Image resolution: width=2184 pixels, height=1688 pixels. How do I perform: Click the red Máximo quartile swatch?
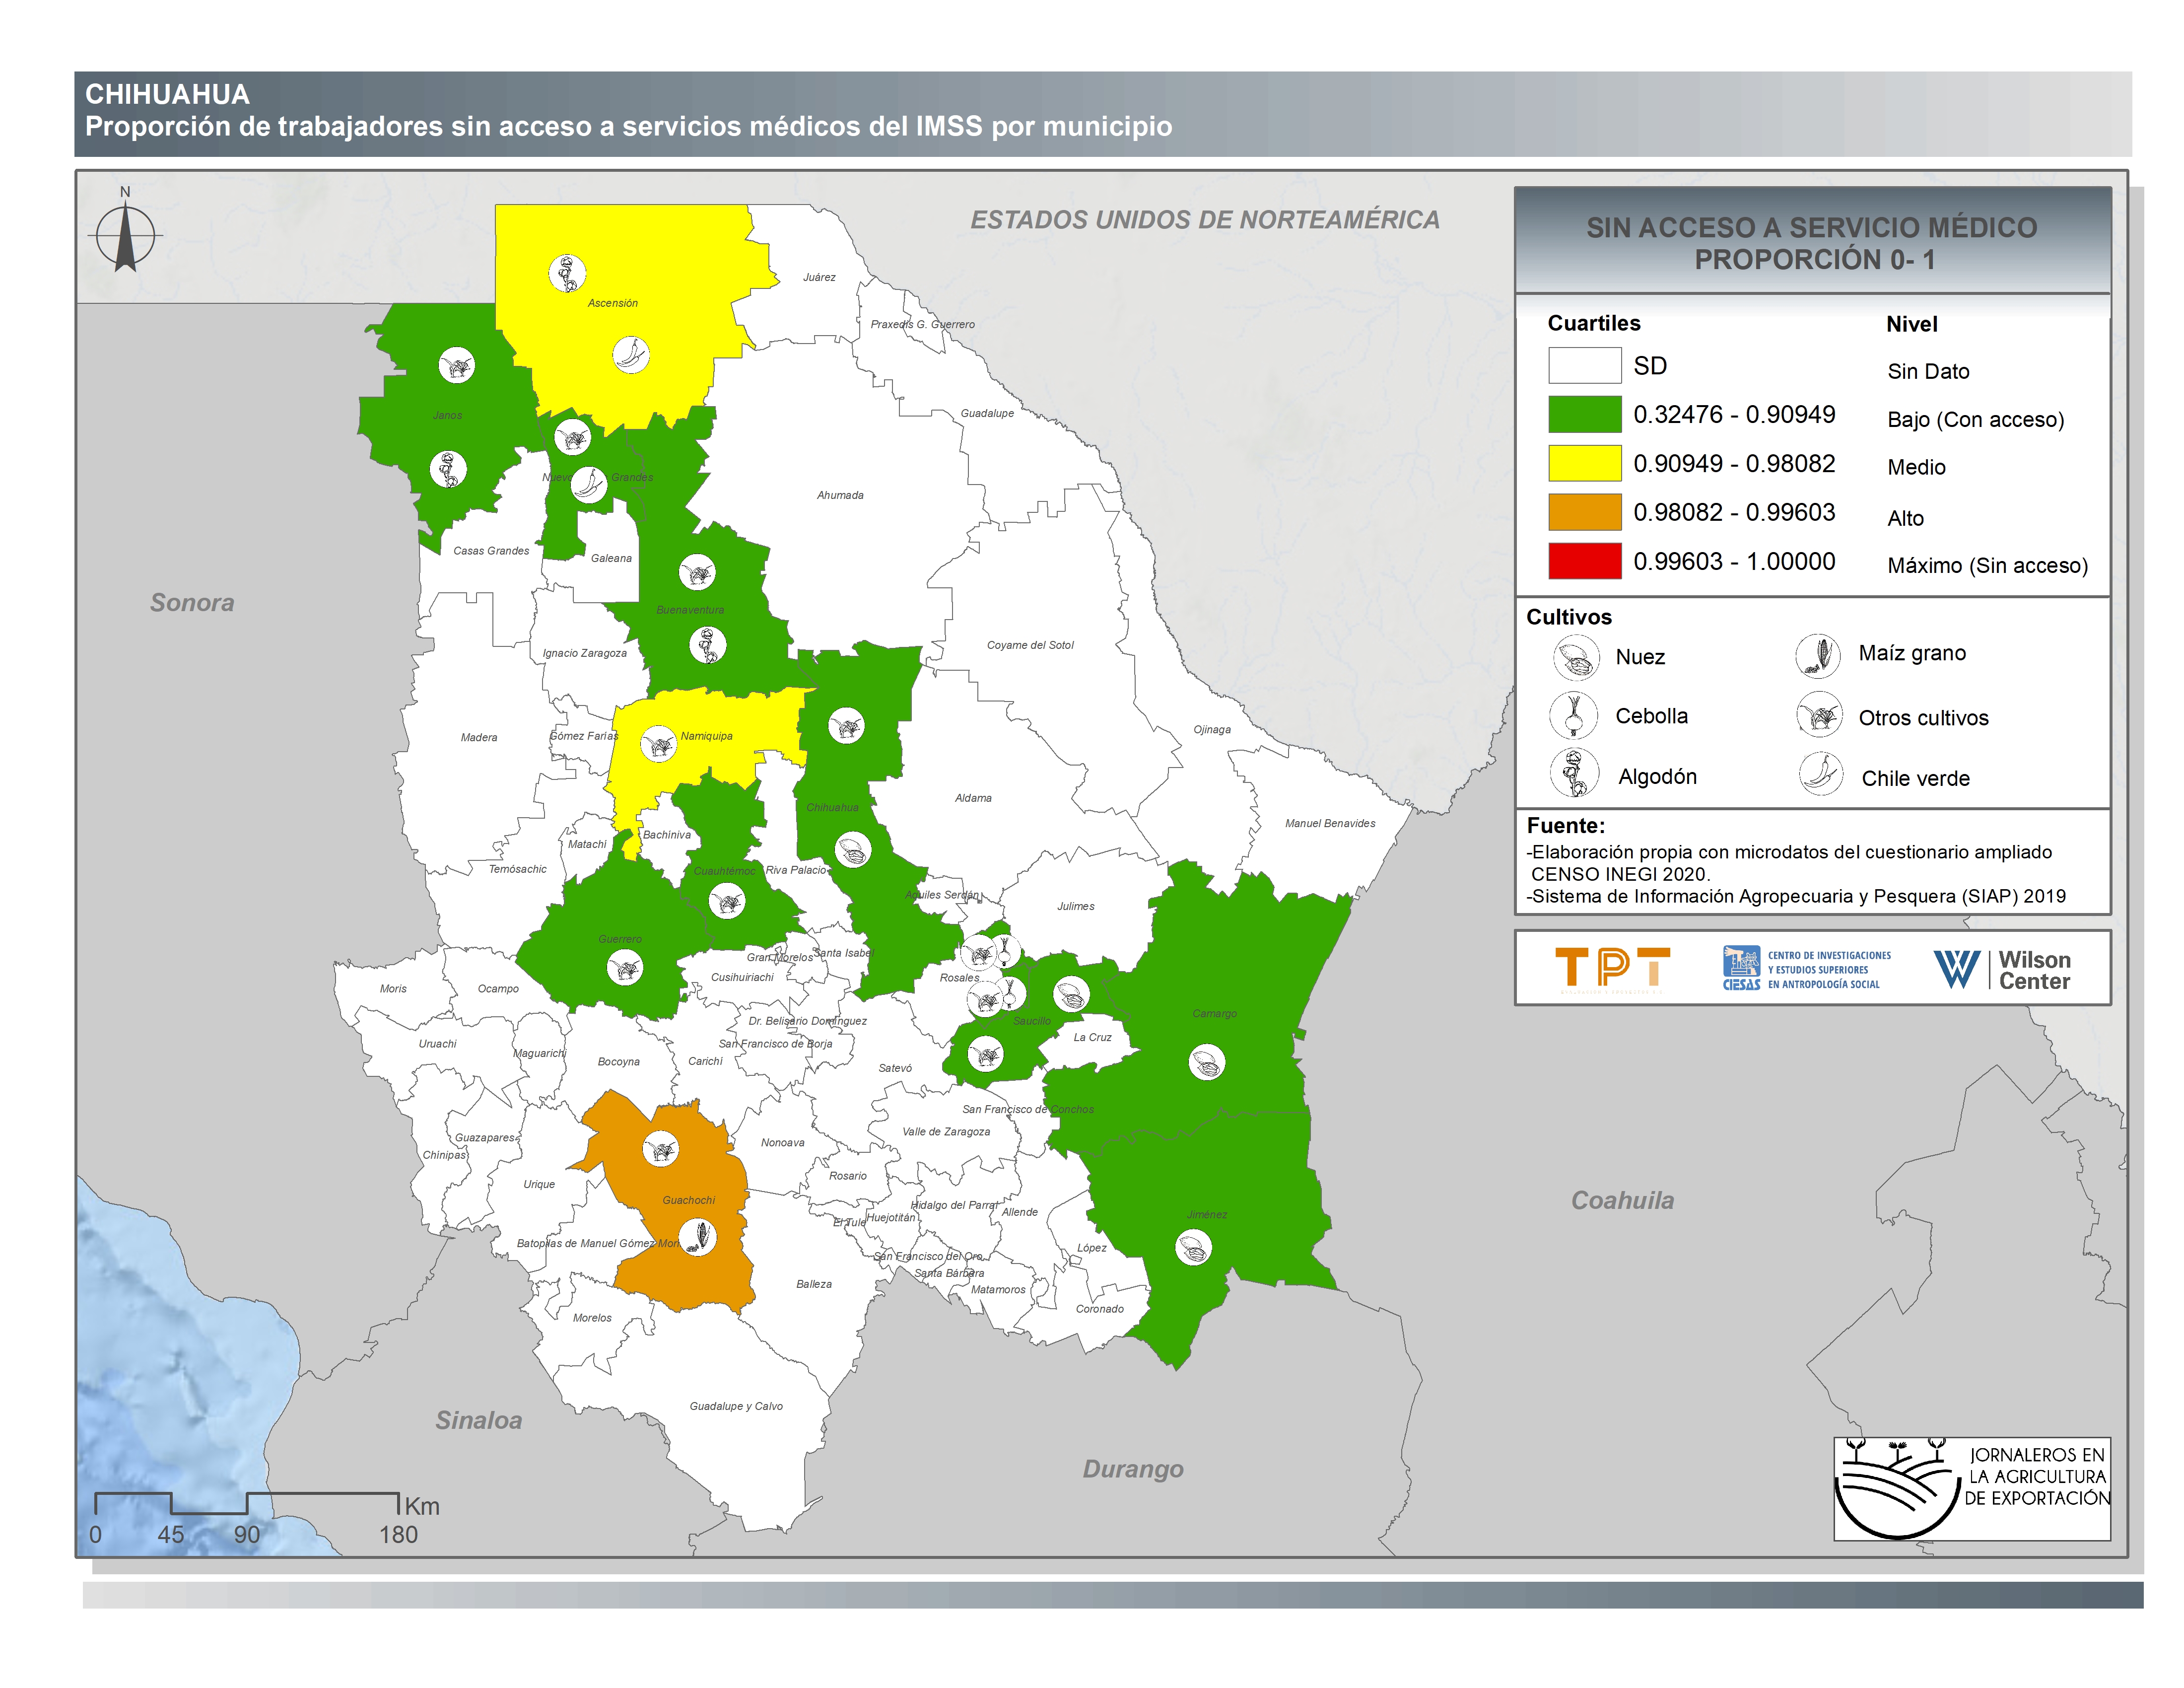tap(1584, 561)
